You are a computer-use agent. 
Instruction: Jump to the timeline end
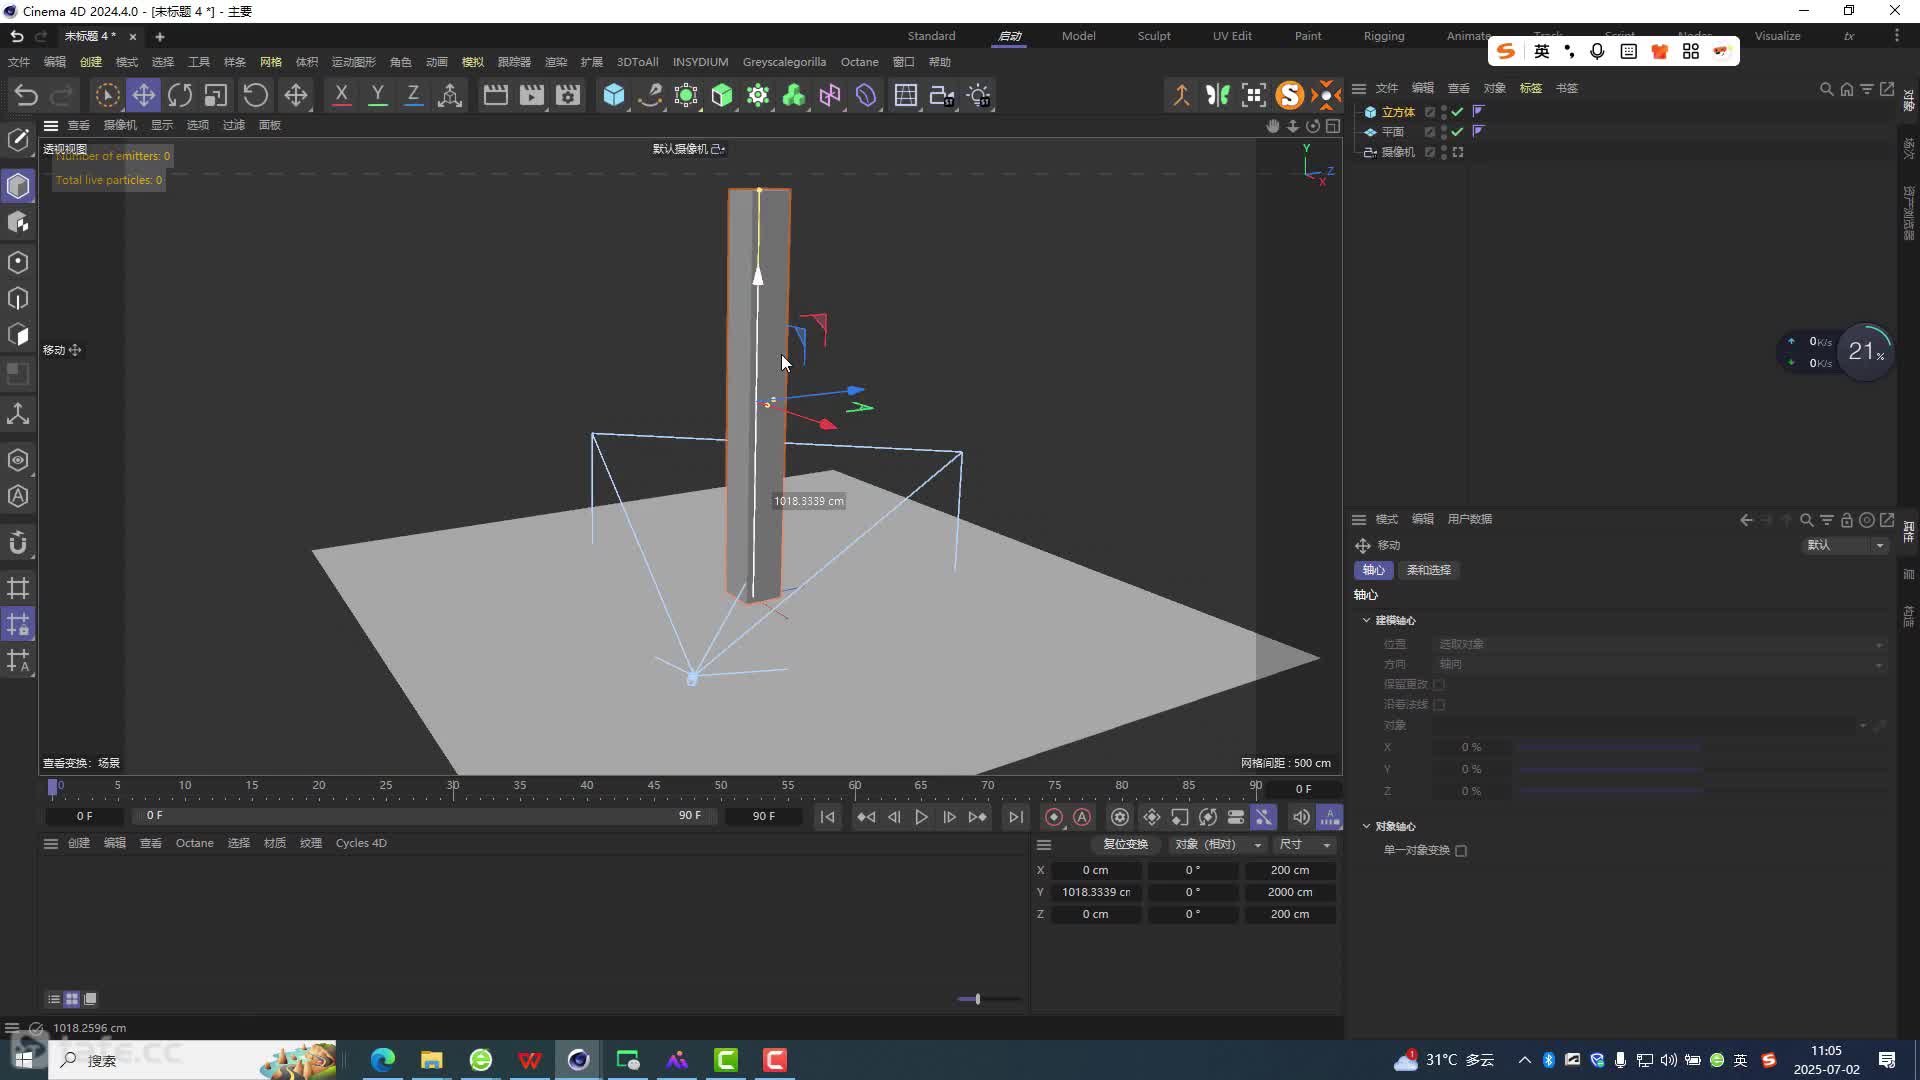[x=1015, y=817]
